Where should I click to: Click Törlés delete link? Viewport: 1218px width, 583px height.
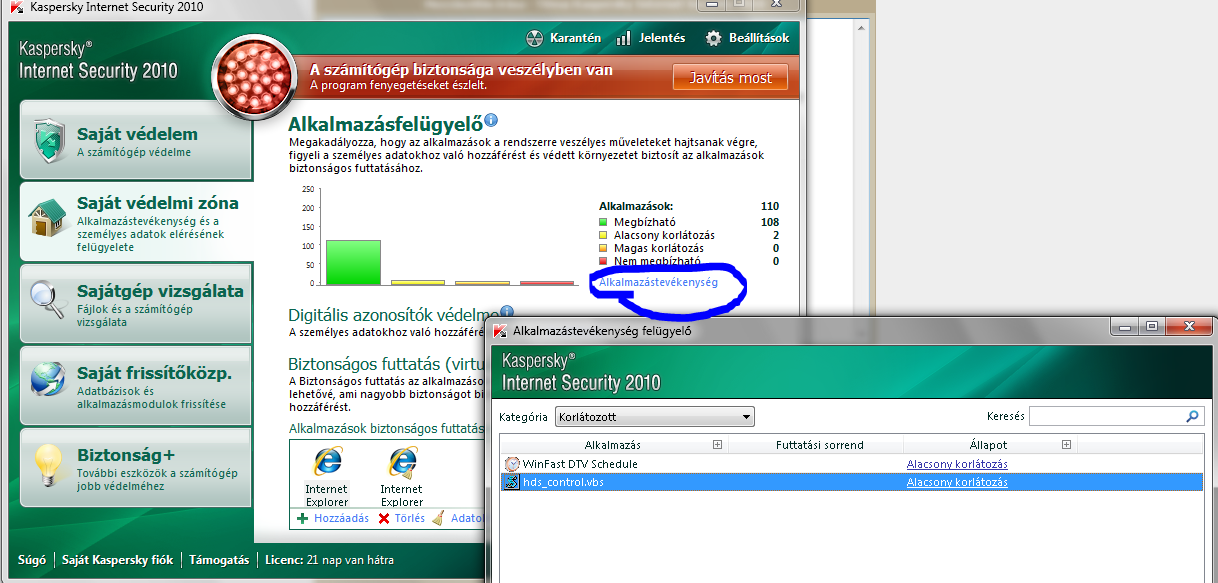tap(401, 518)
